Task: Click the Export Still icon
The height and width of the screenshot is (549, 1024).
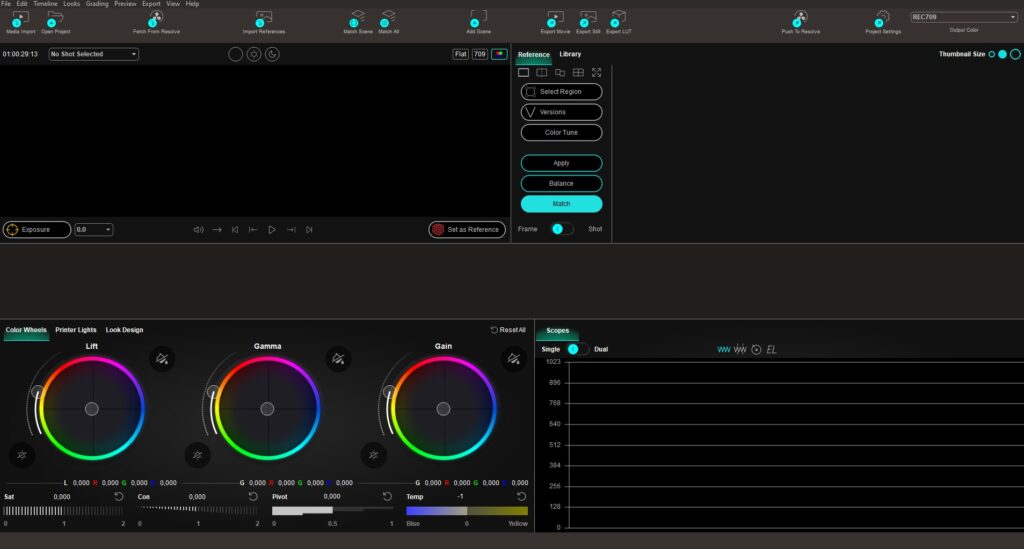Action: coord(588,19)
